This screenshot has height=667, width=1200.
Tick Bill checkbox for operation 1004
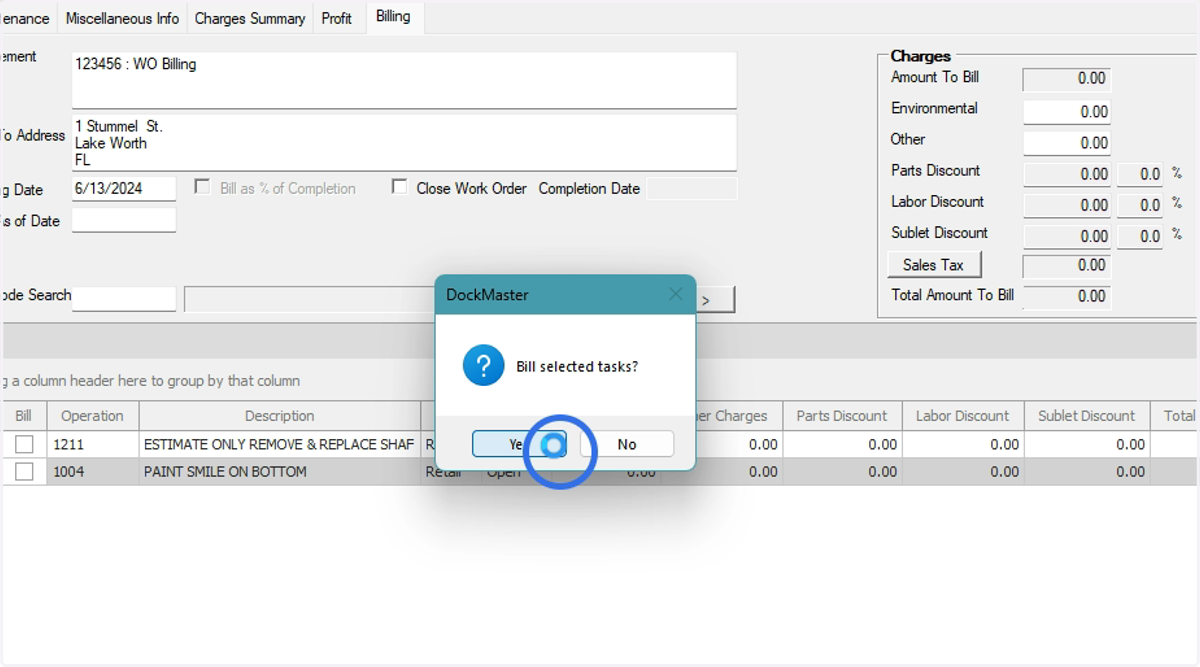coord(24,471)
